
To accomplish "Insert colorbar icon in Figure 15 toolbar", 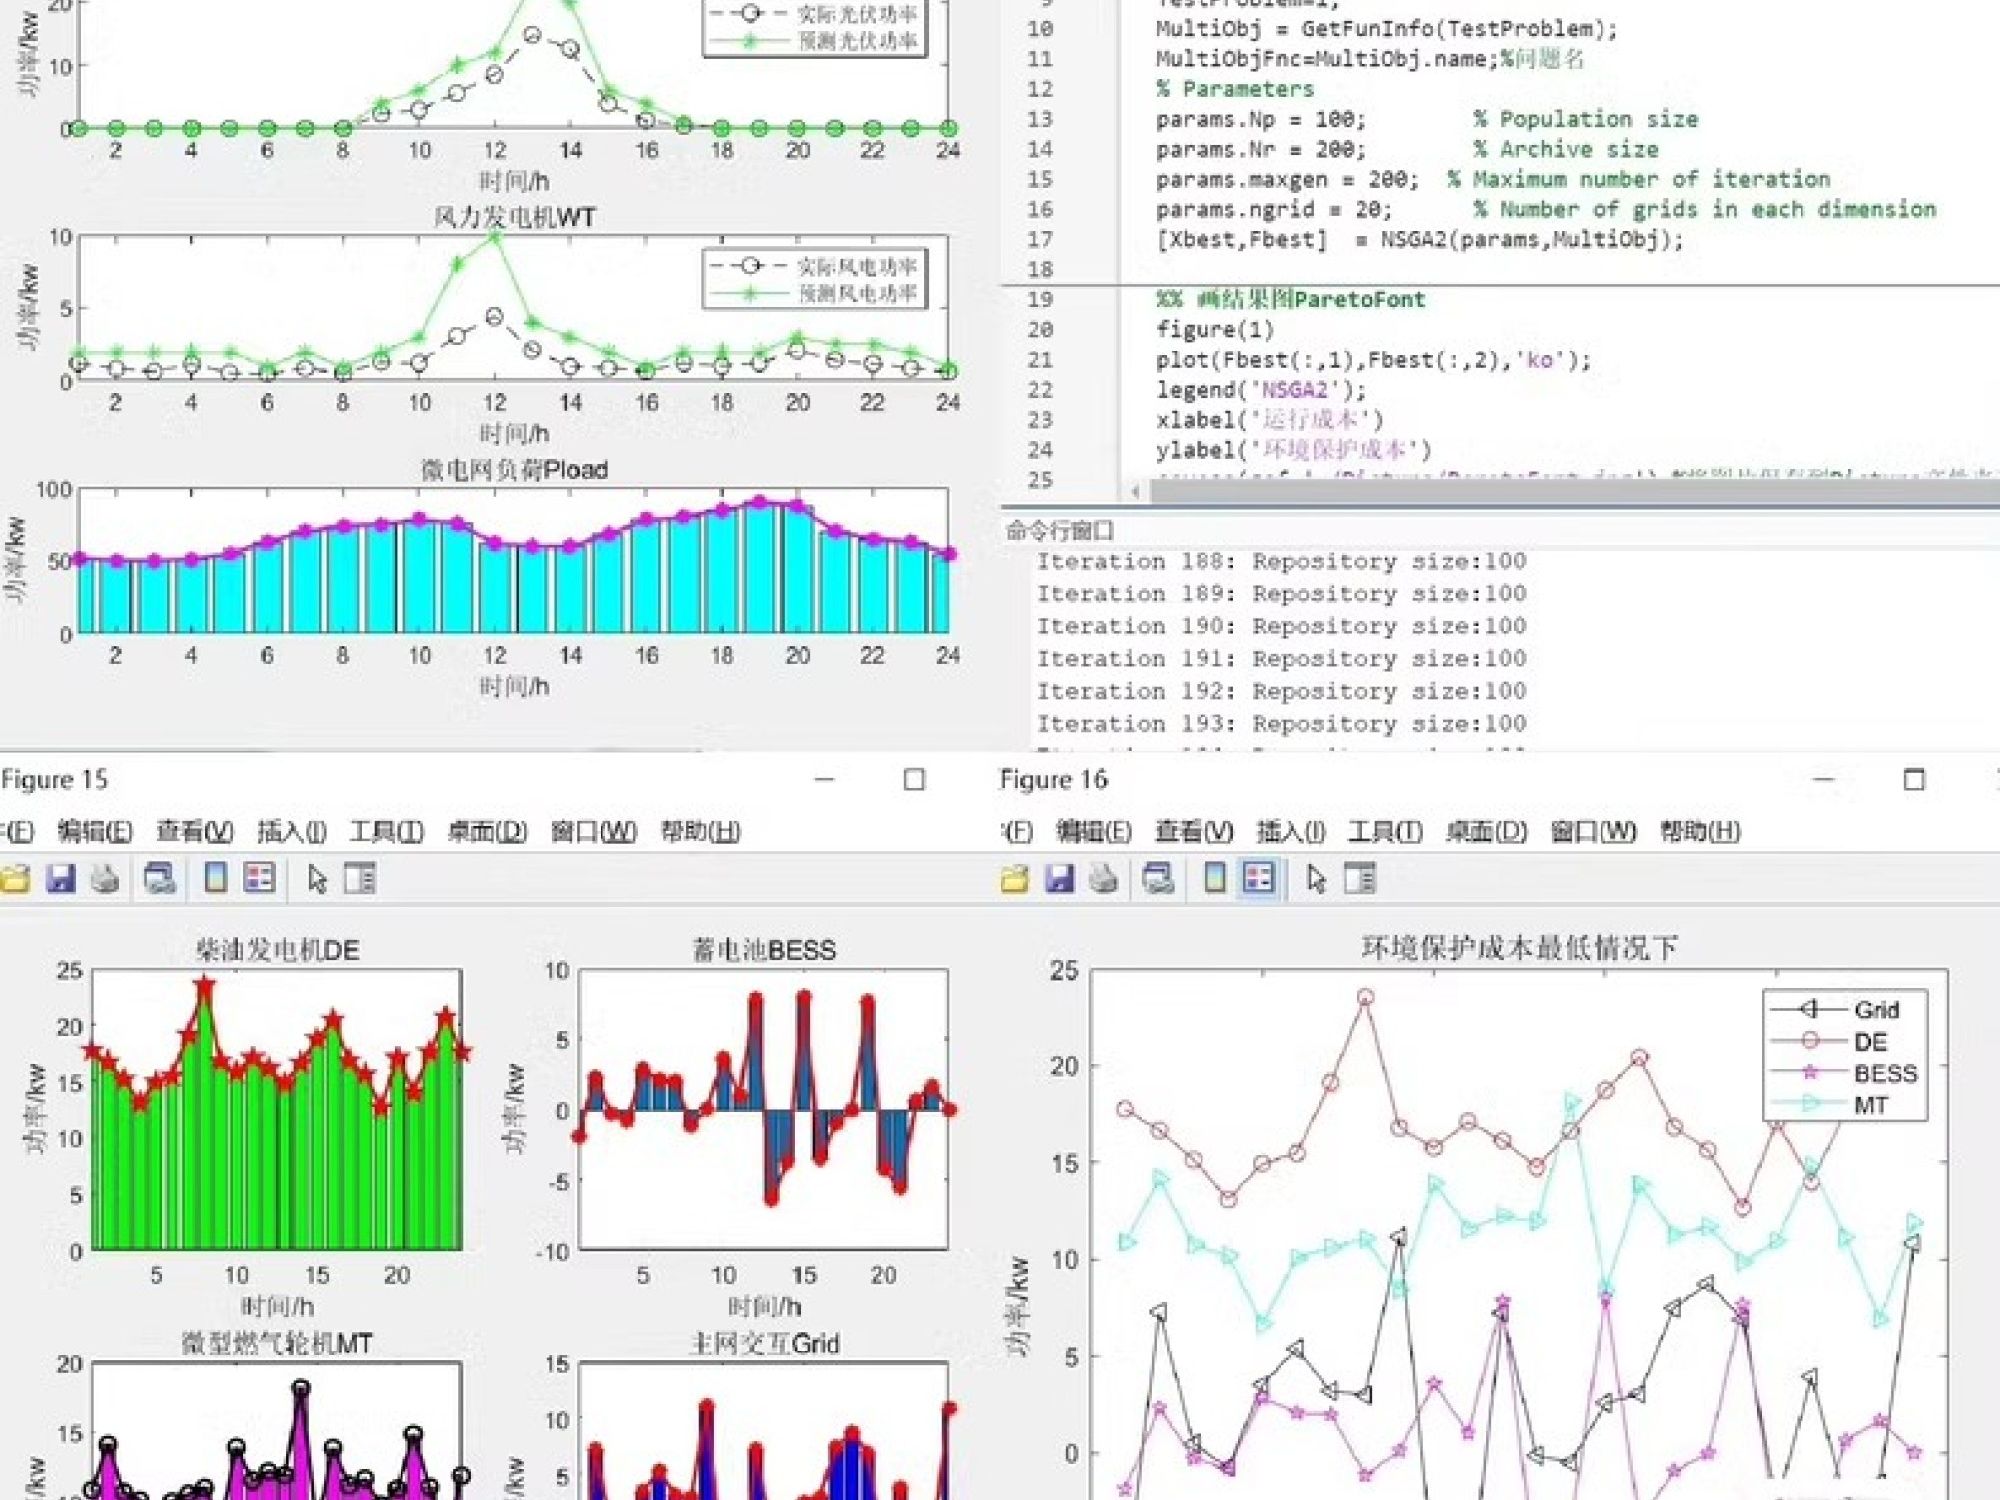I will click(215, 879).
